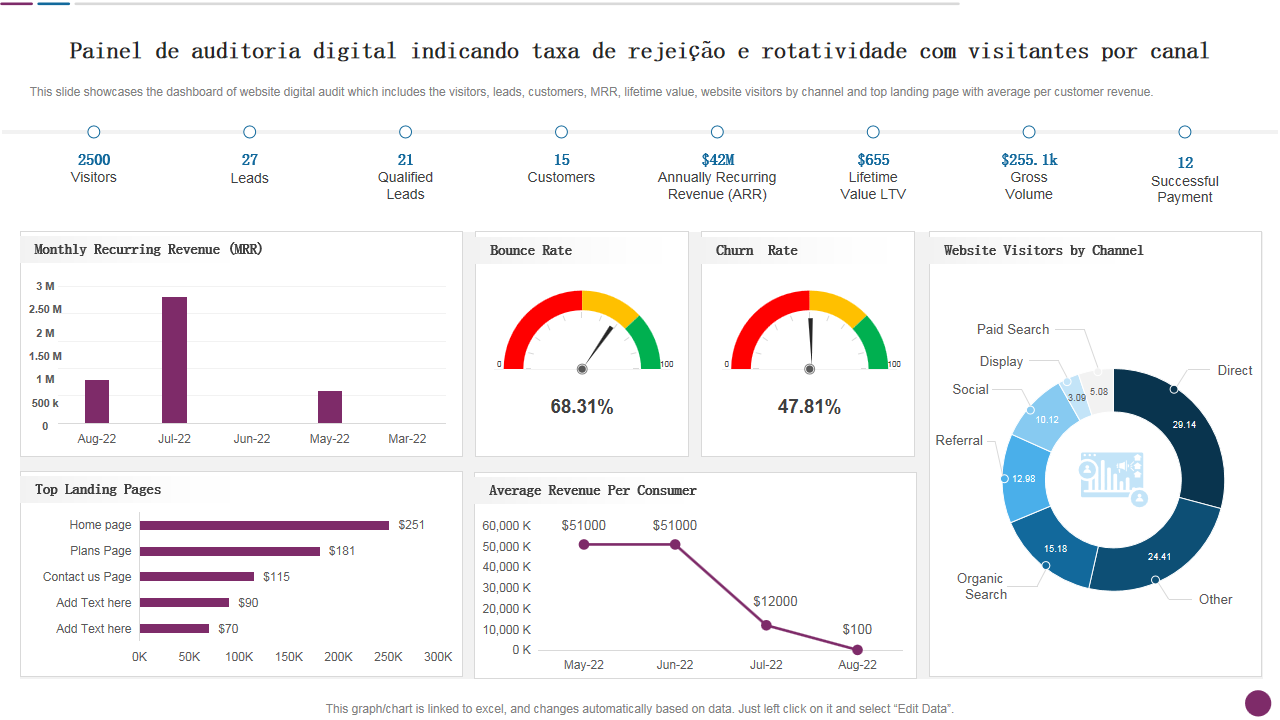Select the circle marker above 2500 Visitors

point(94,132)
